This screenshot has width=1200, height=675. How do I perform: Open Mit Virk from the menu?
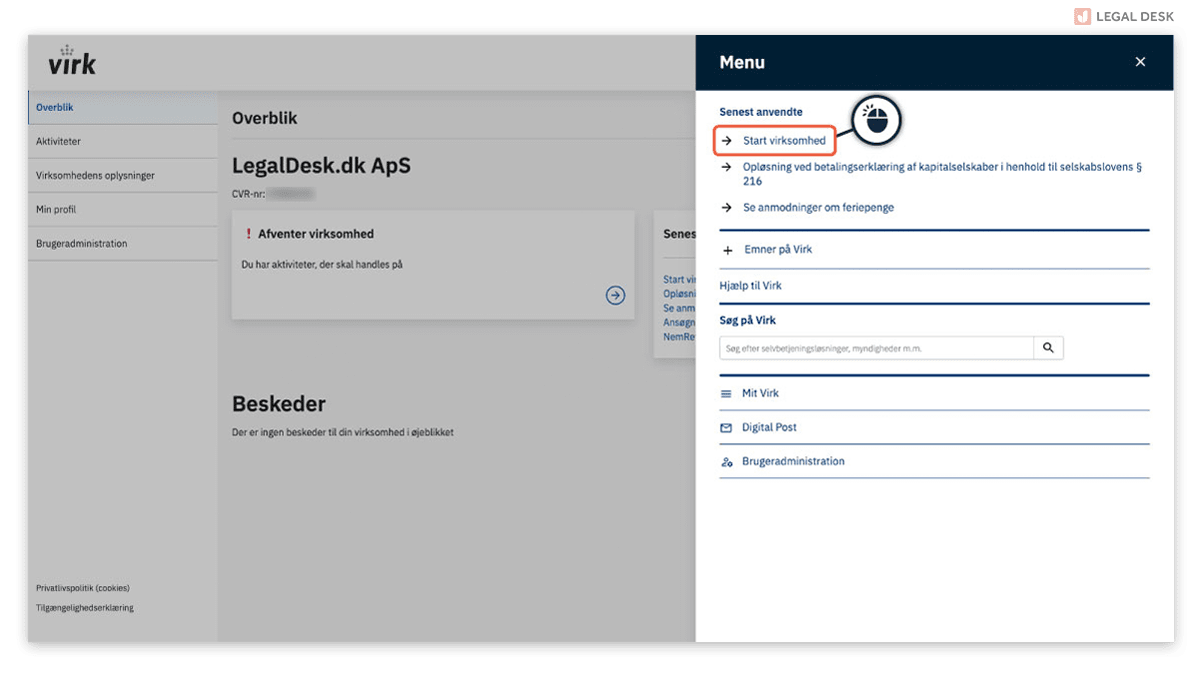coord(760,394)
